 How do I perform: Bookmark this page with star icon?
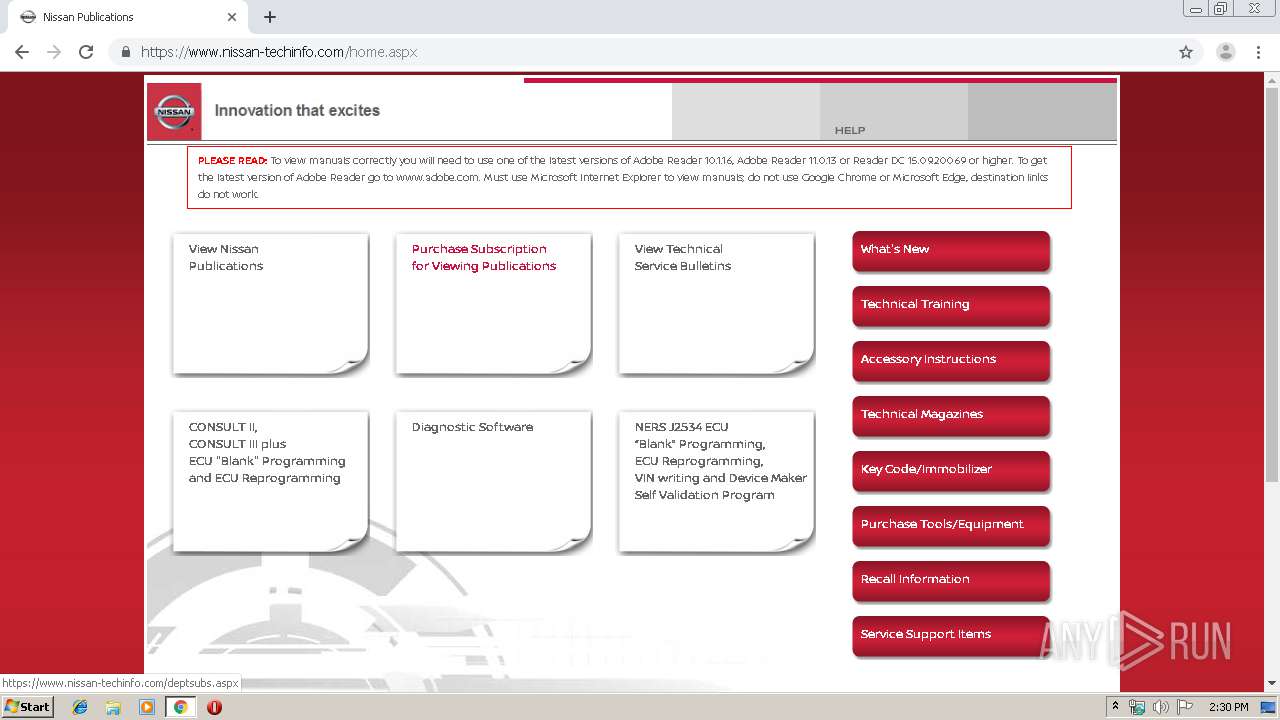(1186, 52)
